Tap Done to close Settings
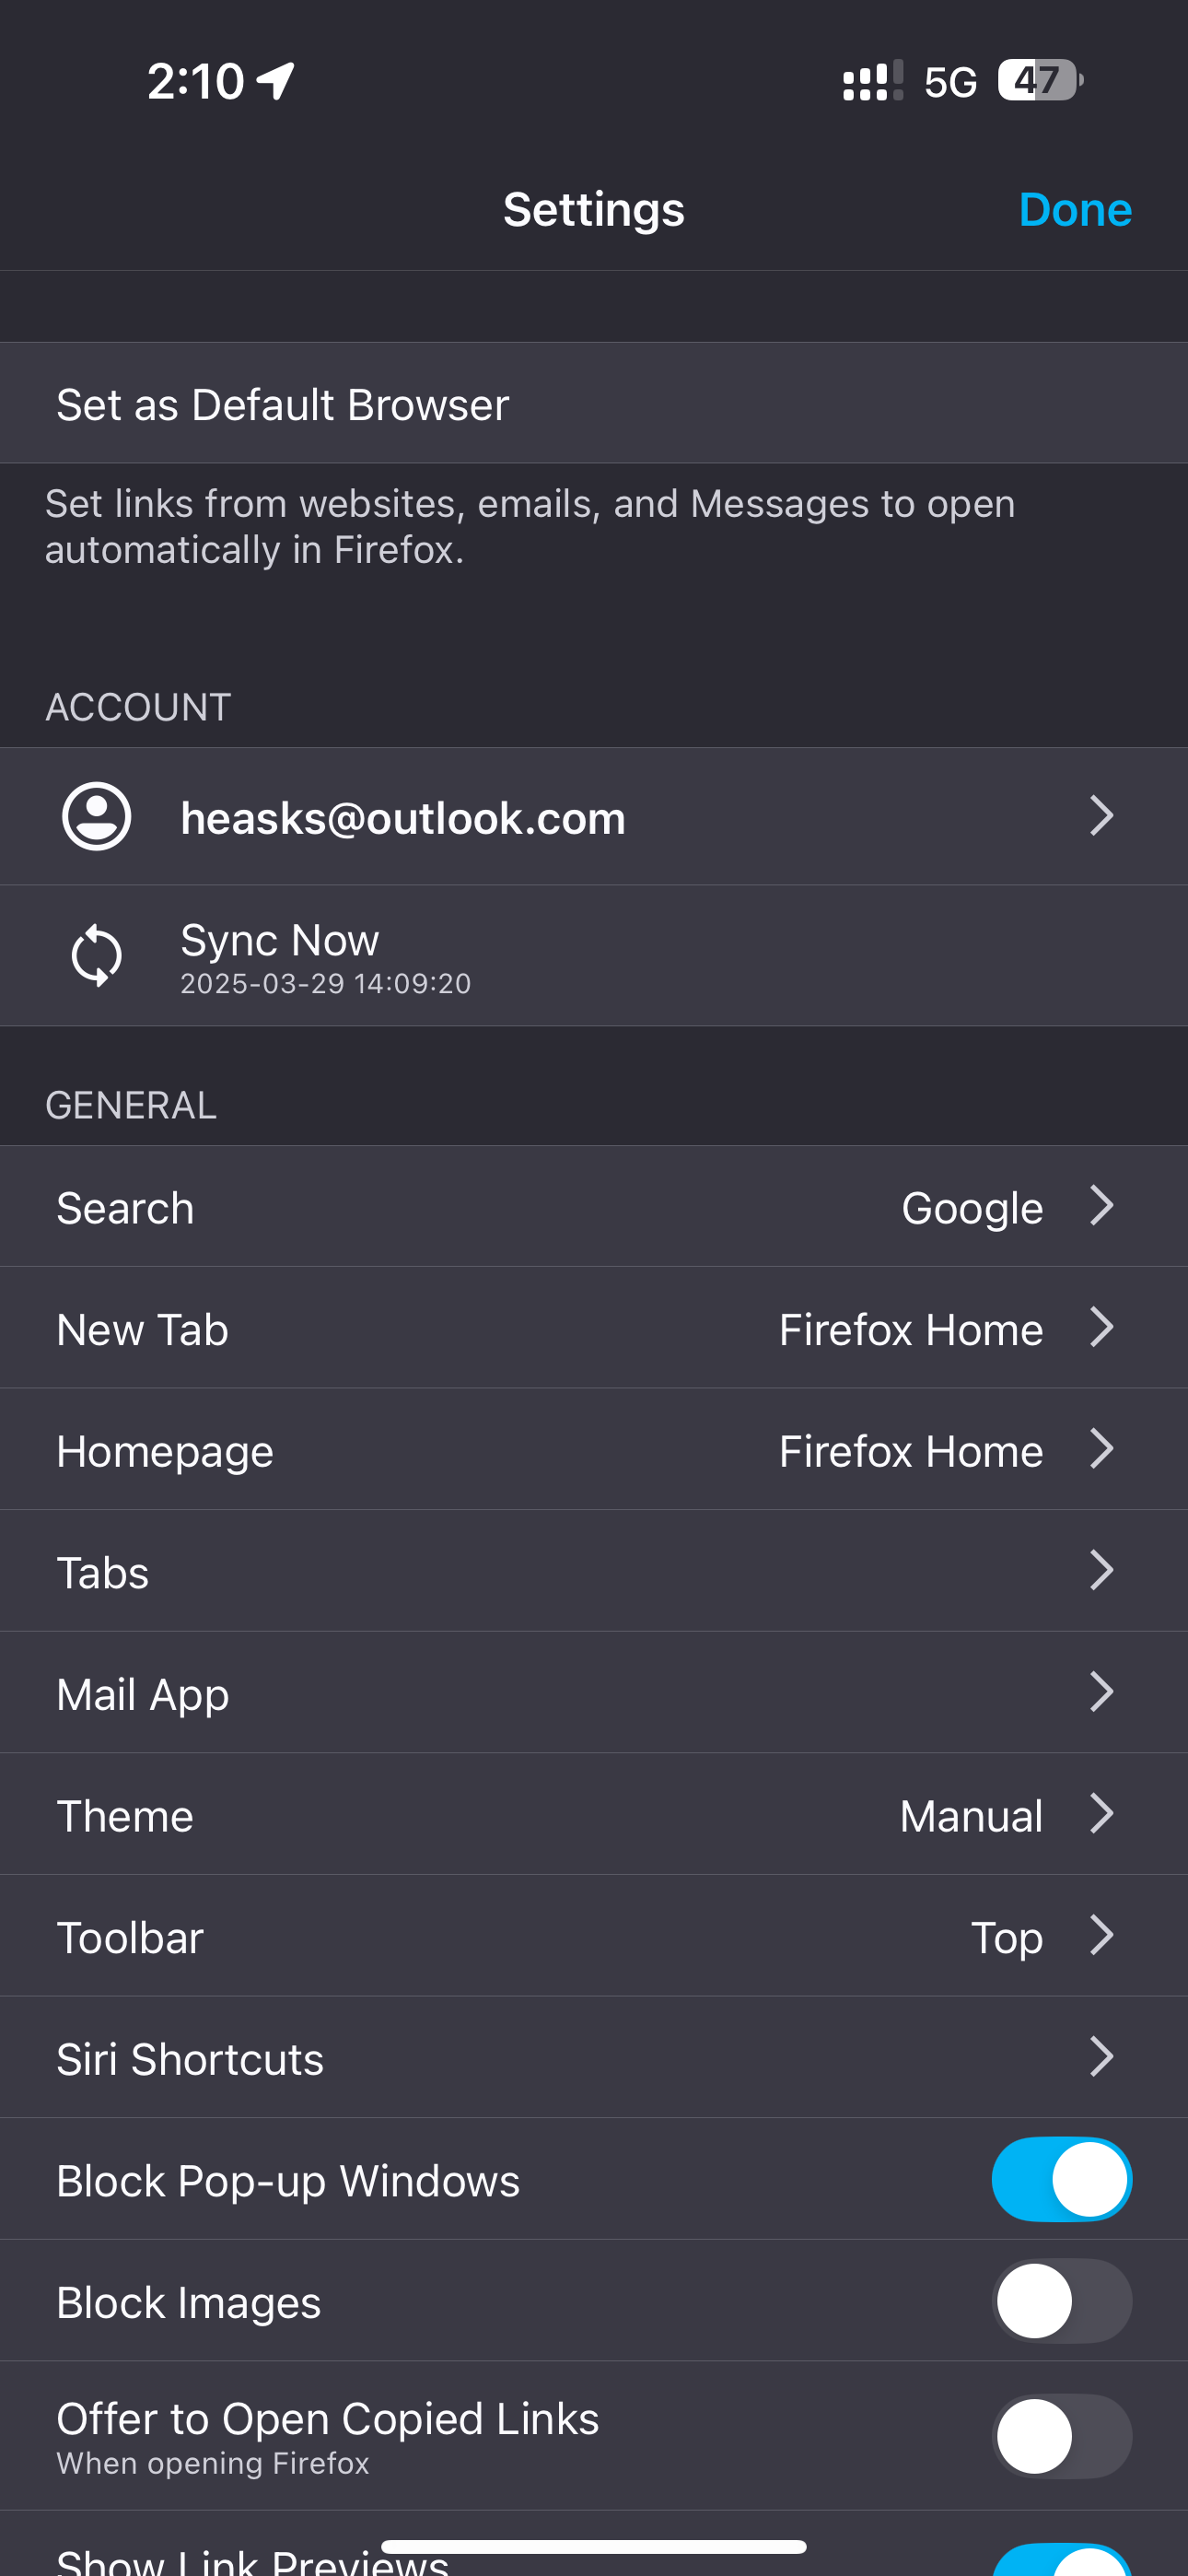Image resolution: width=1188 pixels, height=2576 pixels. [1075, 210]
